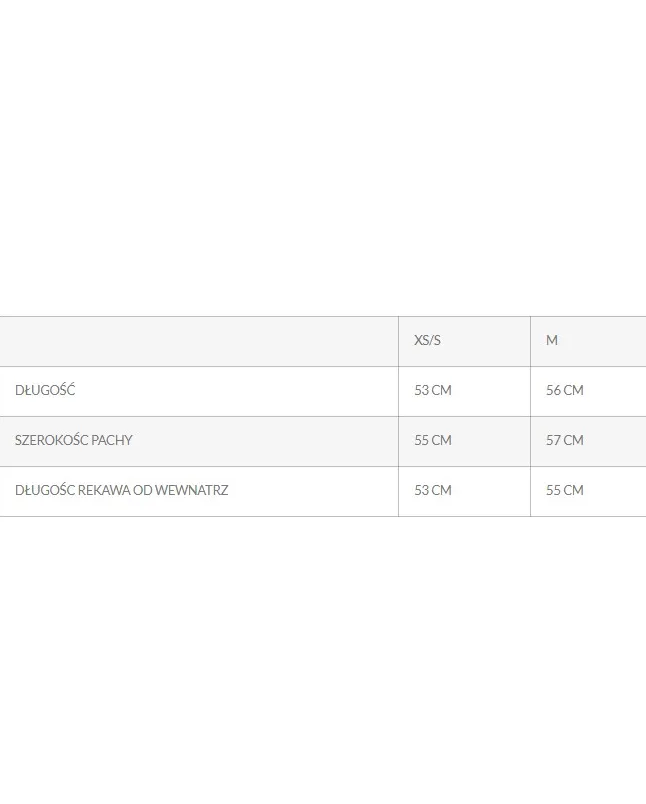
Task: Click 53 CM in the DŁUGOŚĆ row
Action: click(433, 390)
